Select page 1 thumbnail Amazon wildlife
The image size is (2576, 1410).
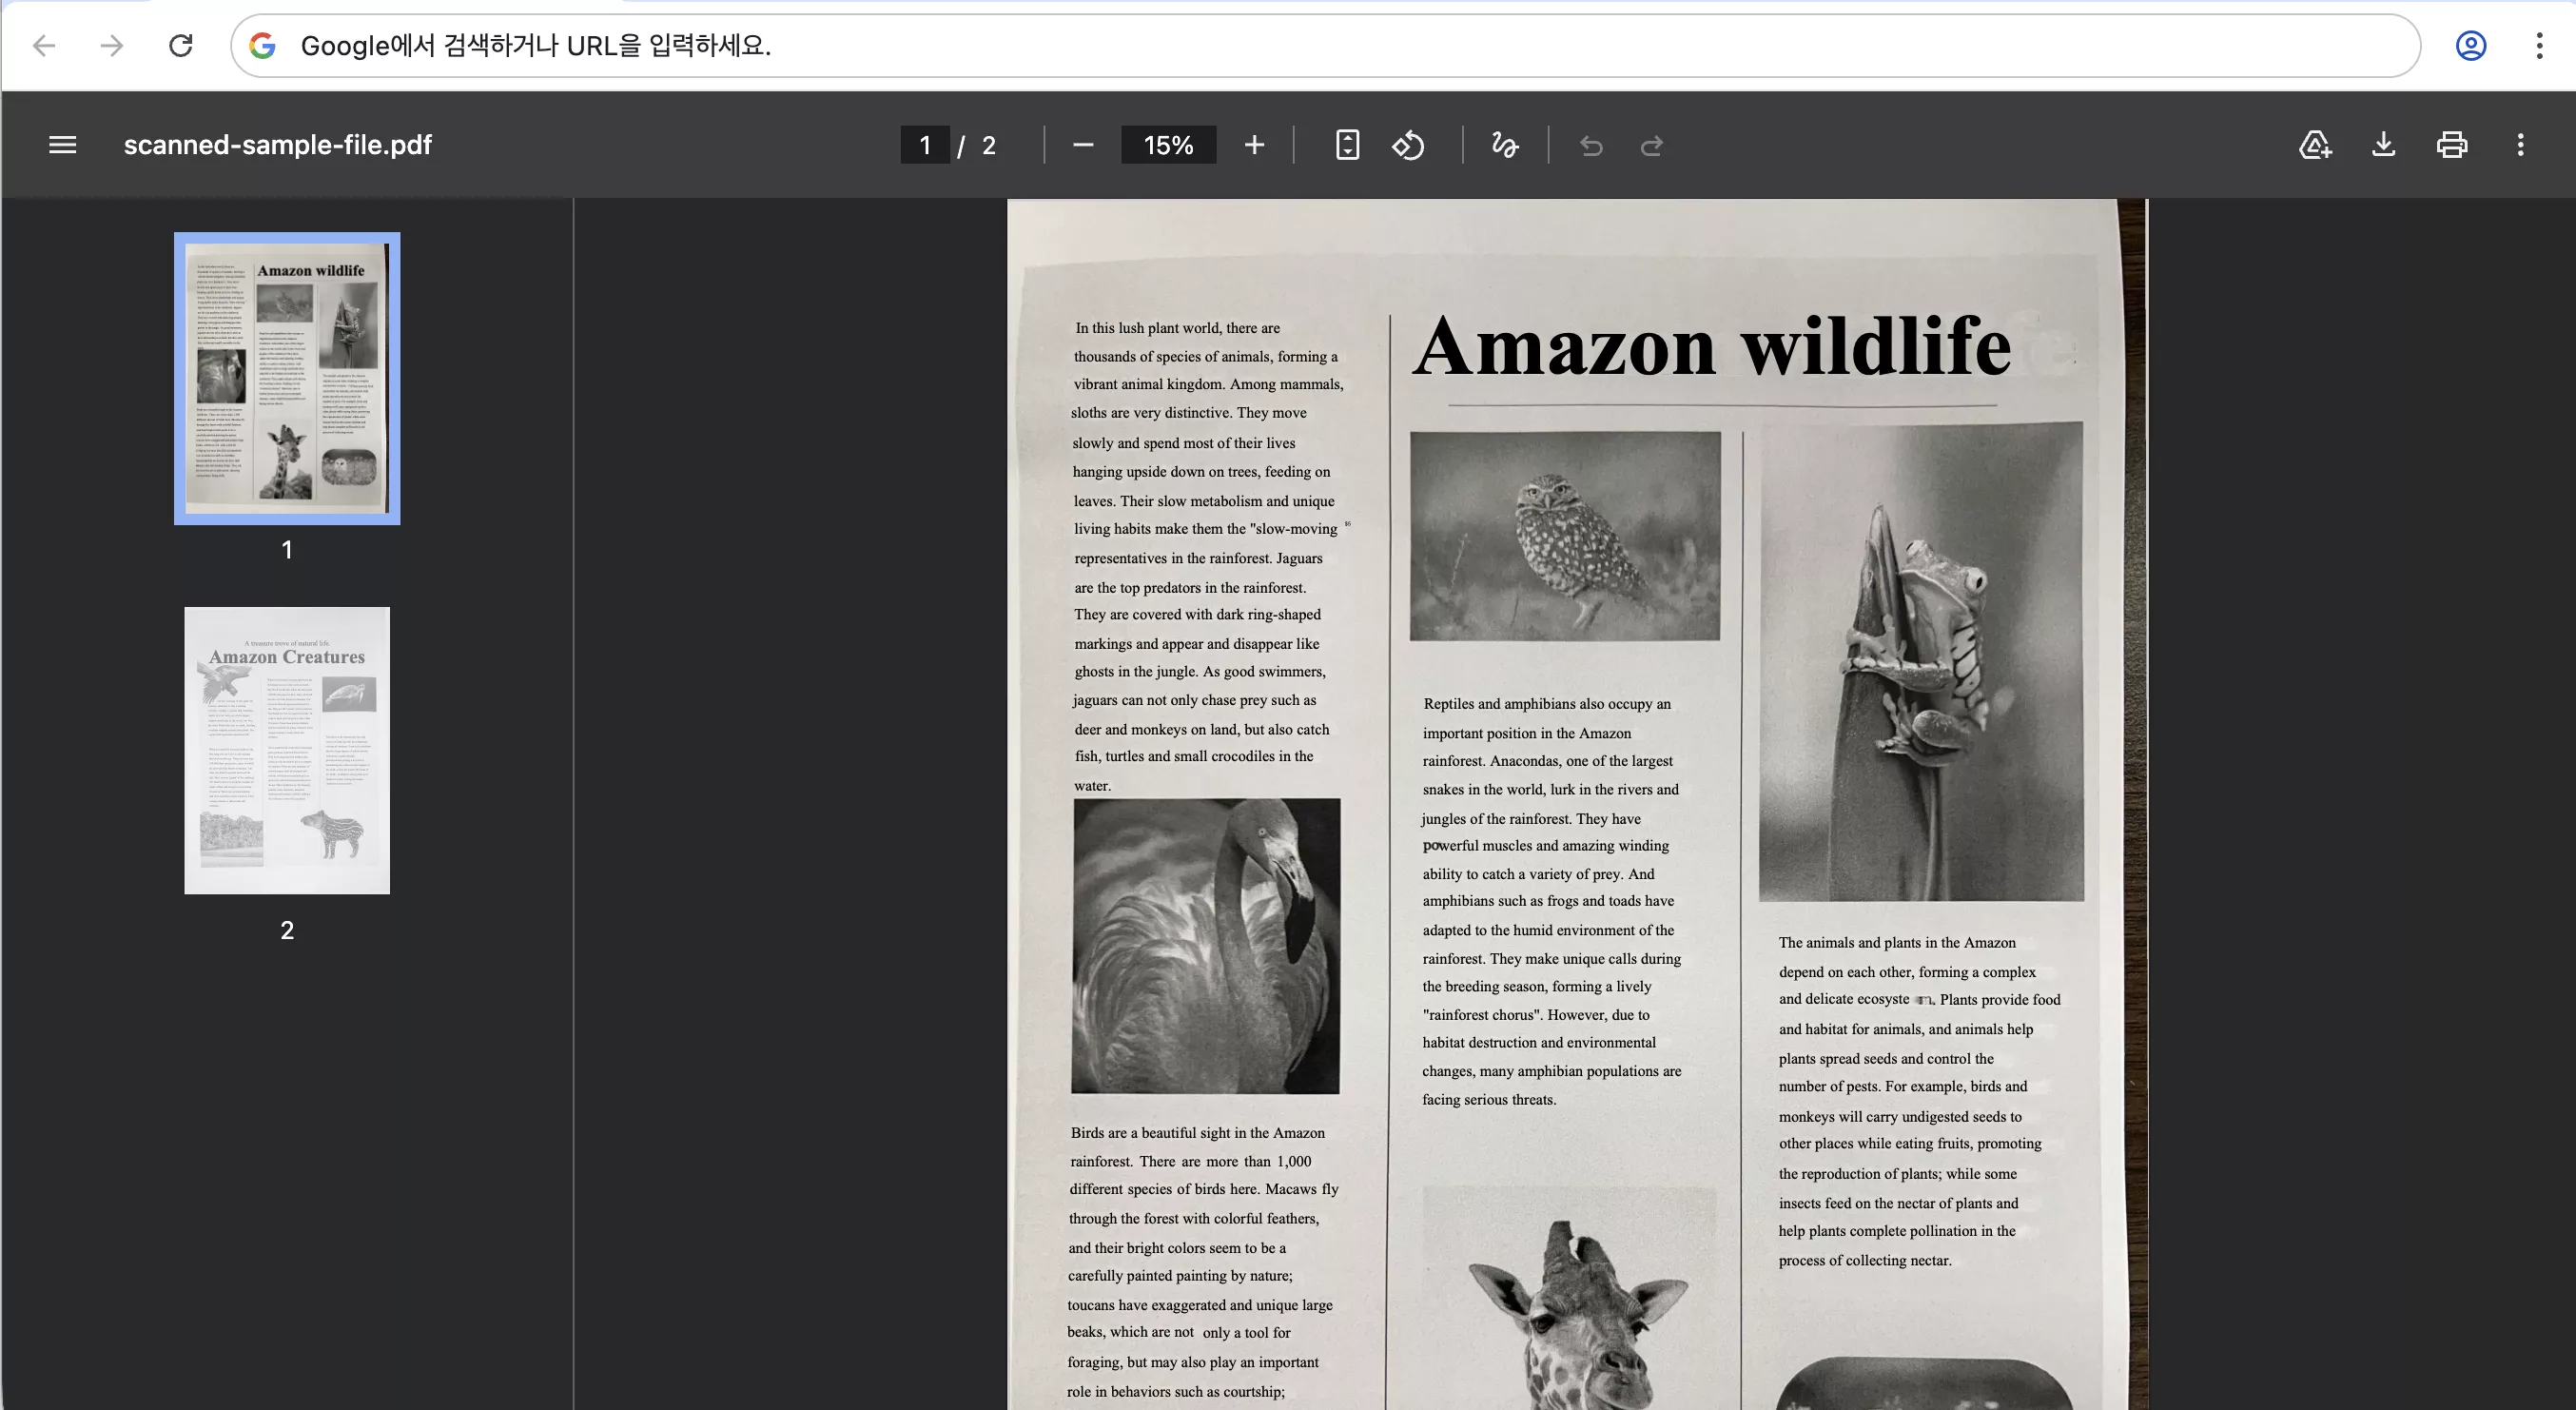[x=287, y=378]
